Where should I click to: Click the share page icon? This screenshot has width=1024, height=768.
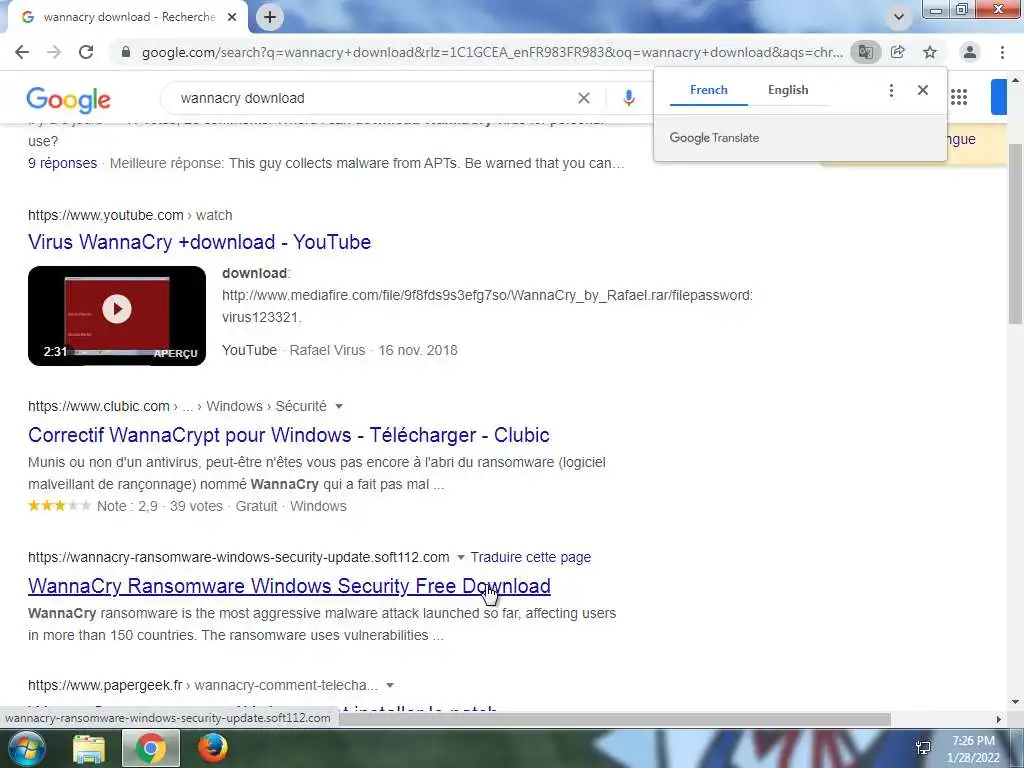pyautogui.click(x=898, y=52)
